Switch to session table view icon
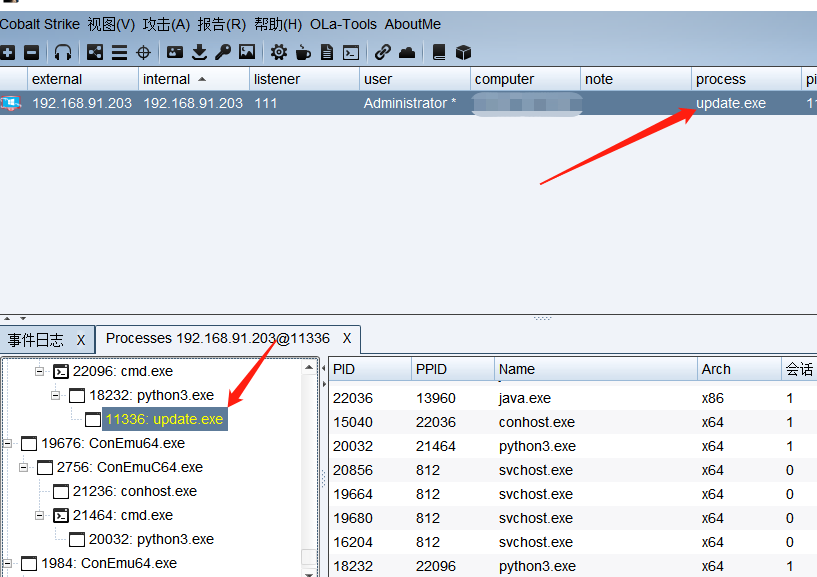Screen dimensions: 817x577 point(119,52)
